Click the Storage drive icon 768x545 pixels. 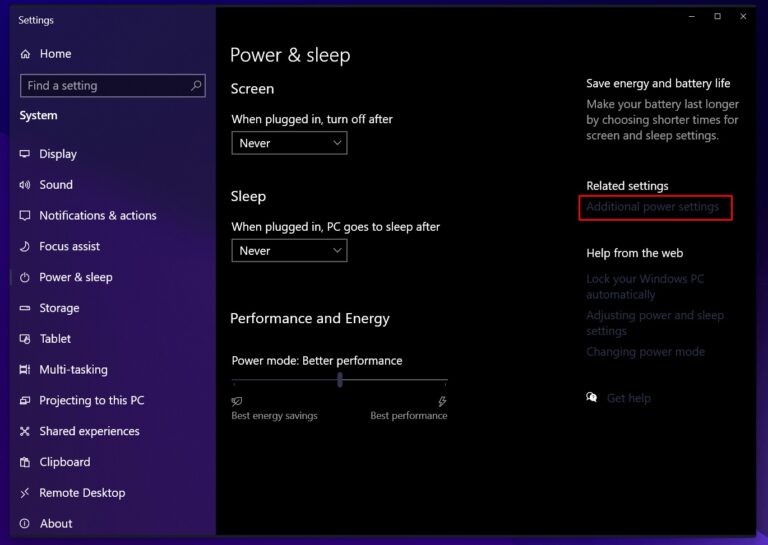pos(24,308)
